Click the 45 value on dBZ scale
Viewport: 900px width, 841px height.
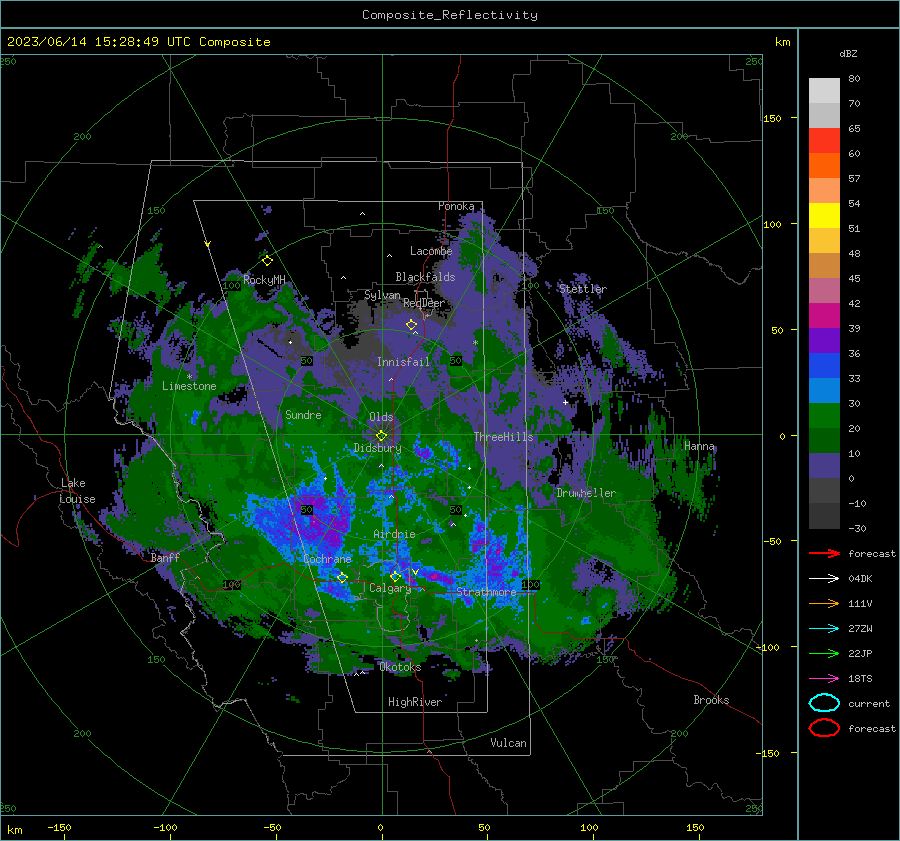pos(854,278)
